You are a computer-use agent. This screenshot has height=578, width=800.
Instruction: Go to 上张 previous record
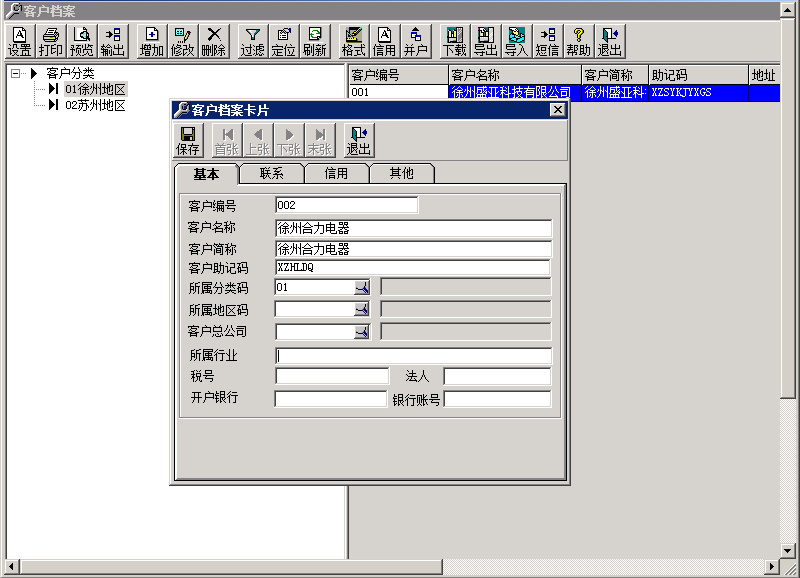pos(258,140)
